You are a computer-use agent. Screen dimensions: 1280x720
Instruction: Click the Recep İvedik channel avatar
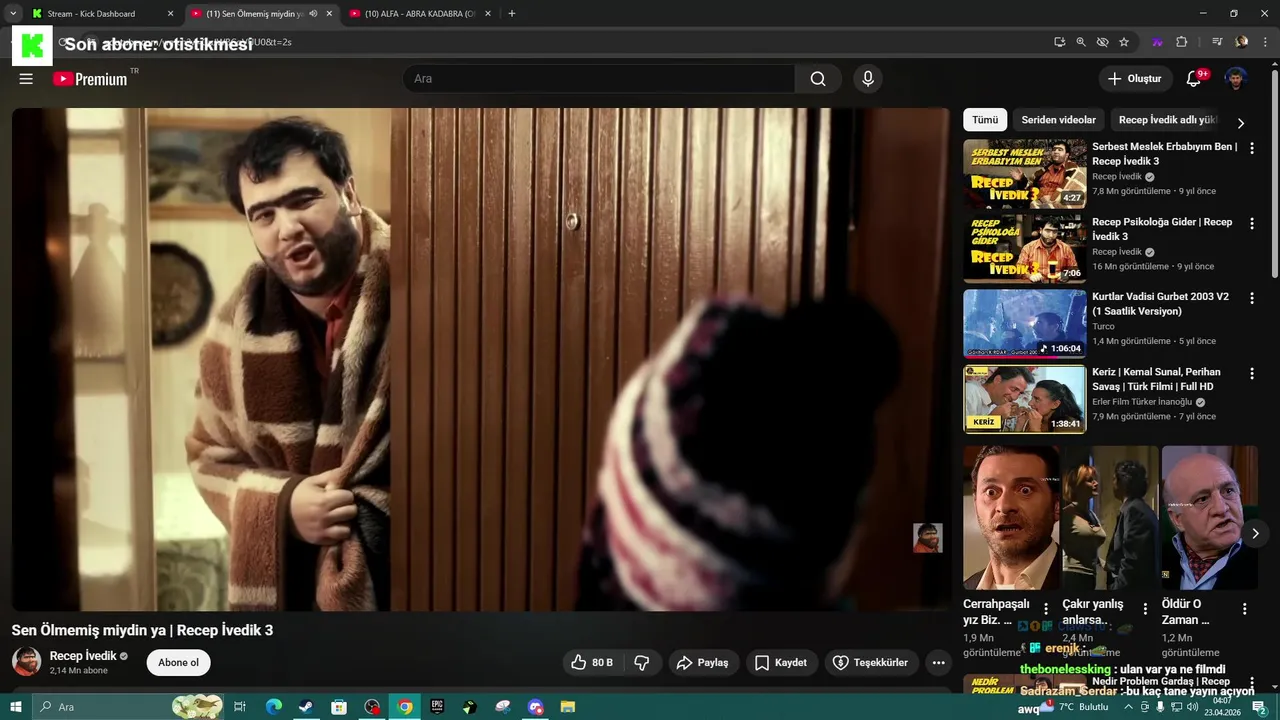point(26,661)
